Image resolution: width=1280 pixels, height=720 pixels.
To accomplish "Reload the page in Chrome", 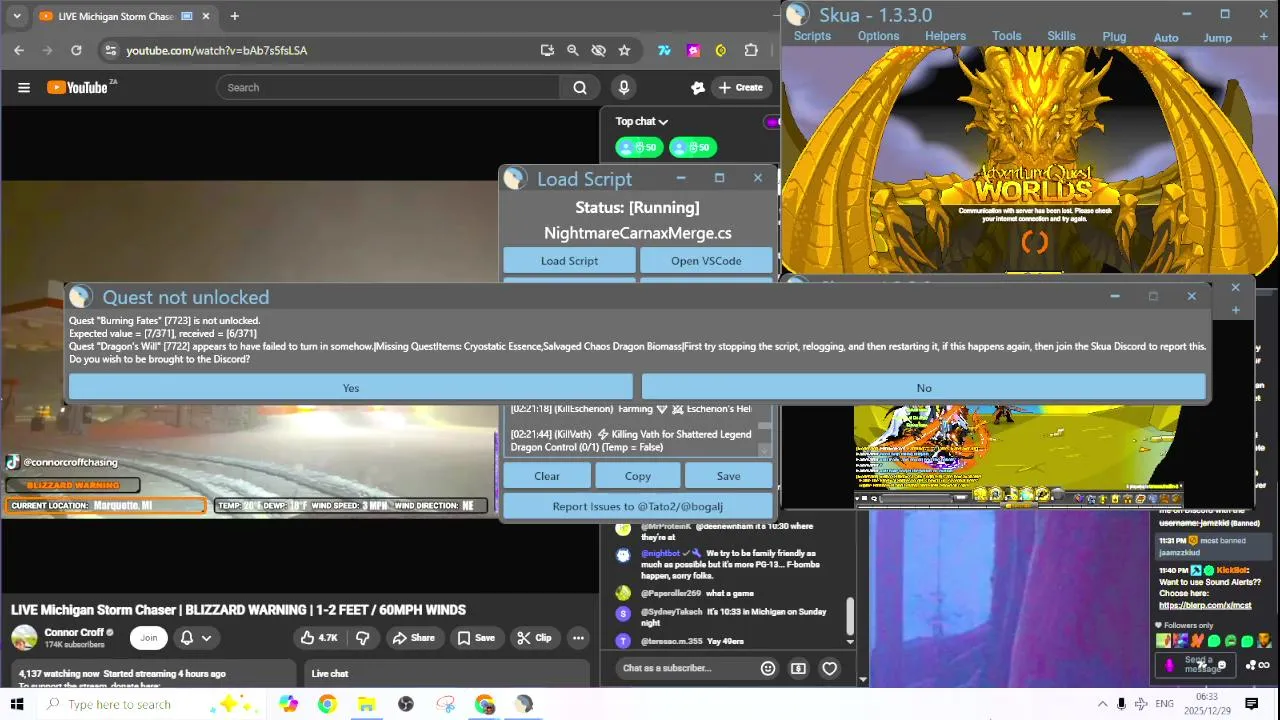I will [x=76, y=50].
